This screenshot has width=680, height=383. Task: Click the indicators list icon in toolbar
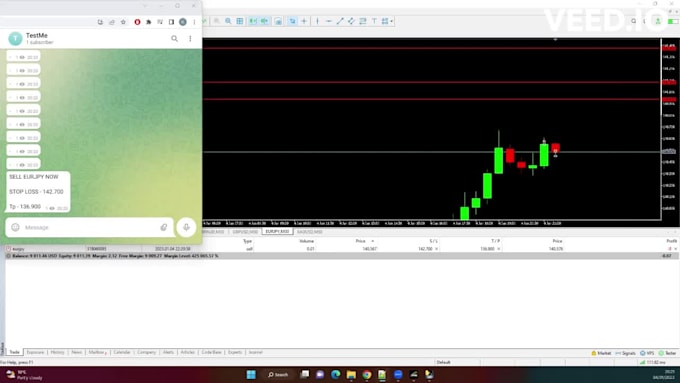click(278, 21)
